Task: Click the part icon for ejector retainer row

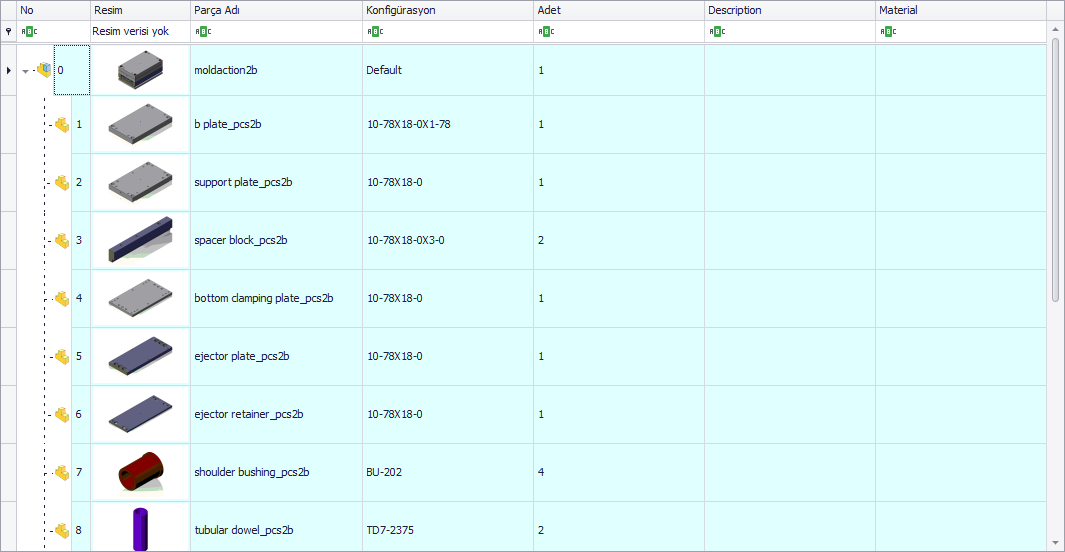Action: click(62, 414)
